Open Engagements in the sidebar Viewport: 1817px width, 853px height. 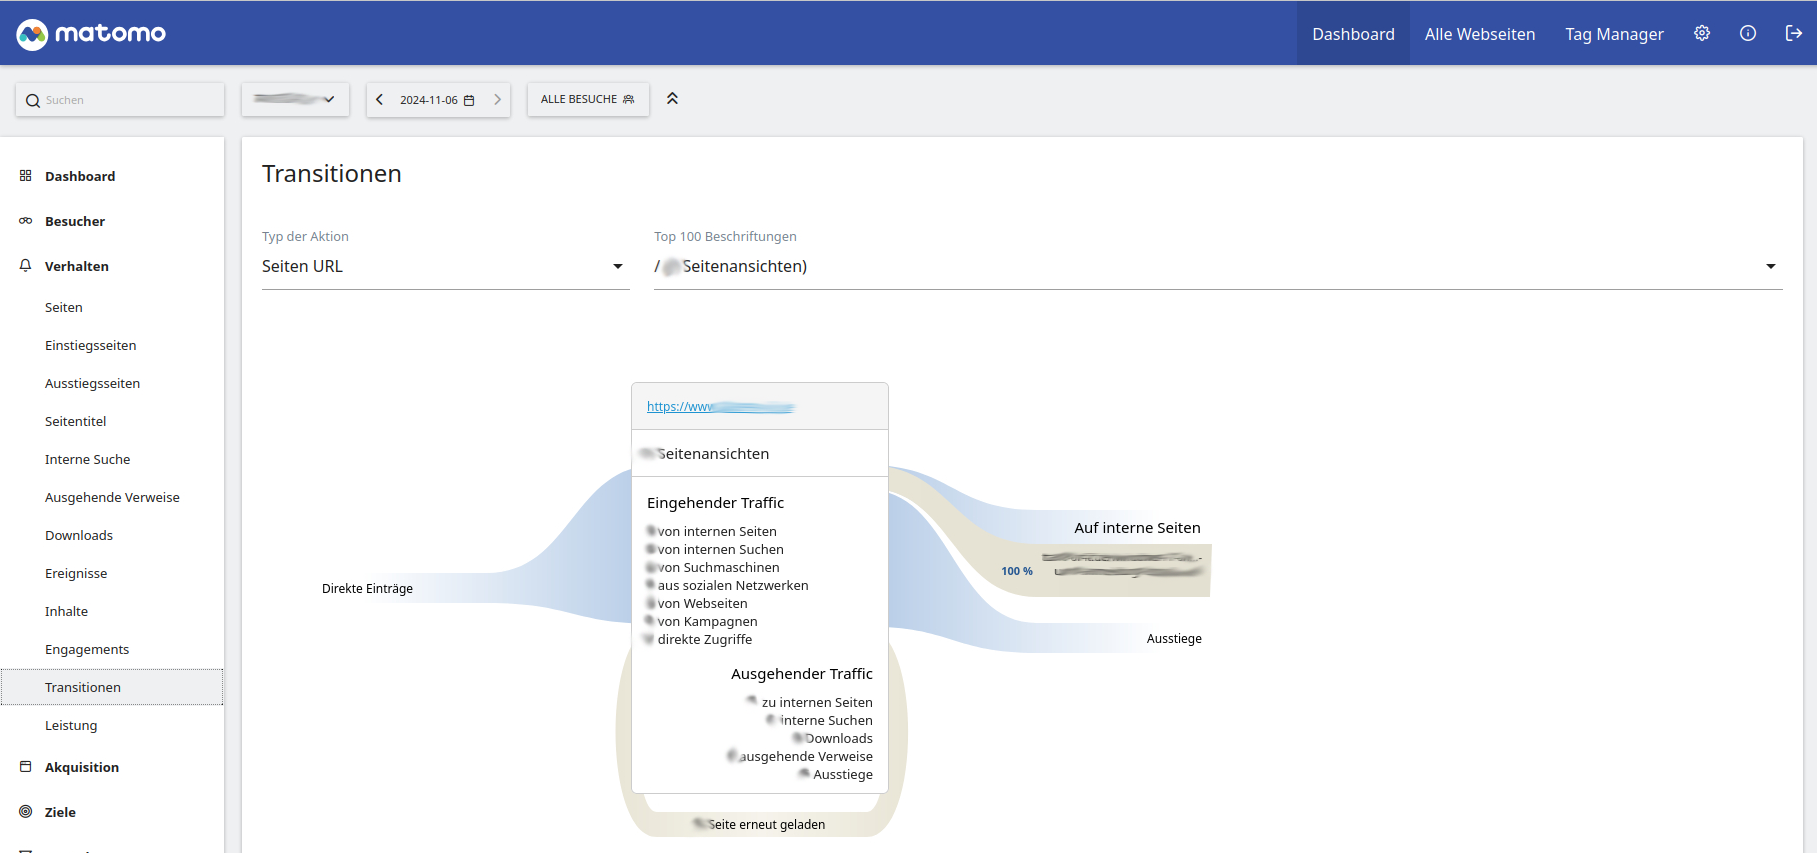87,649
